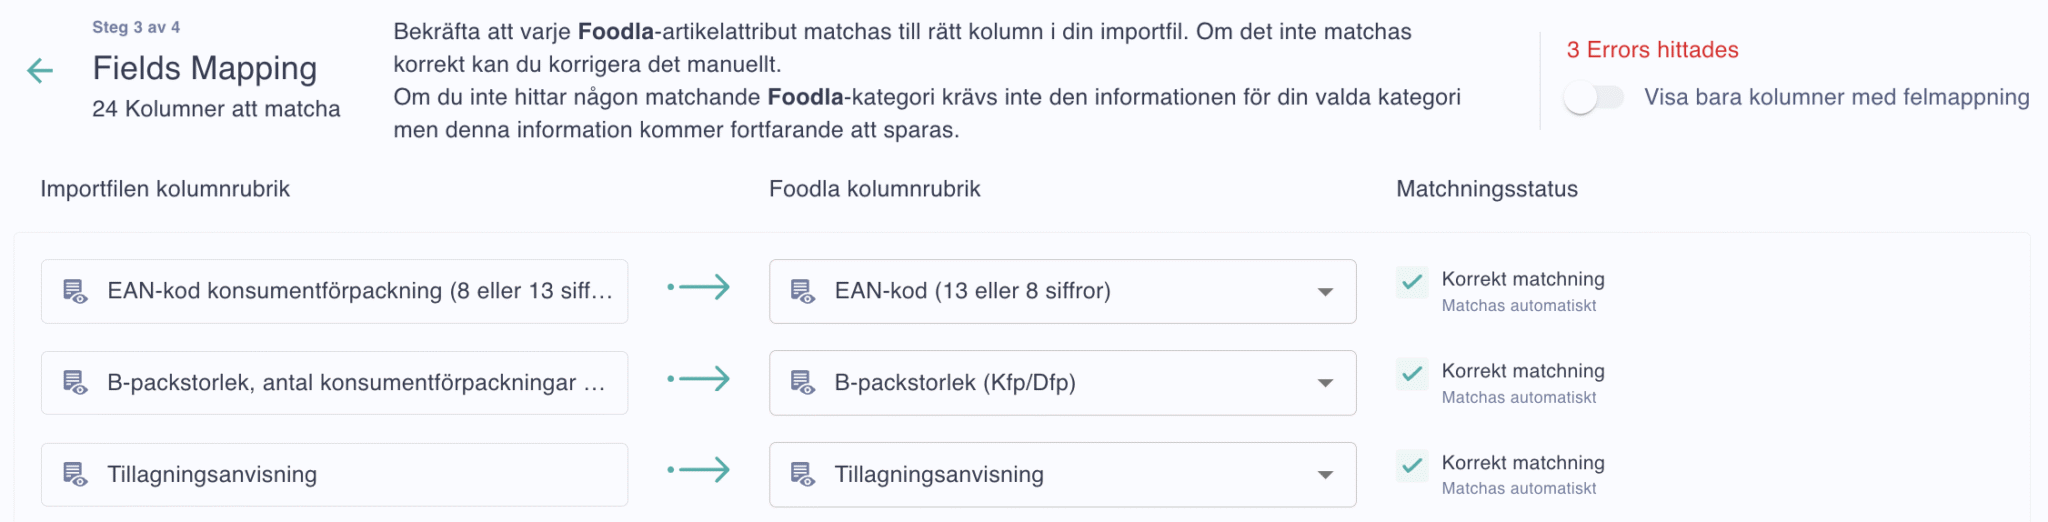
Task: Click document icon in EAN-kod (13 eller 8 siffror) dropdown
Action: [x=803, y=291]
